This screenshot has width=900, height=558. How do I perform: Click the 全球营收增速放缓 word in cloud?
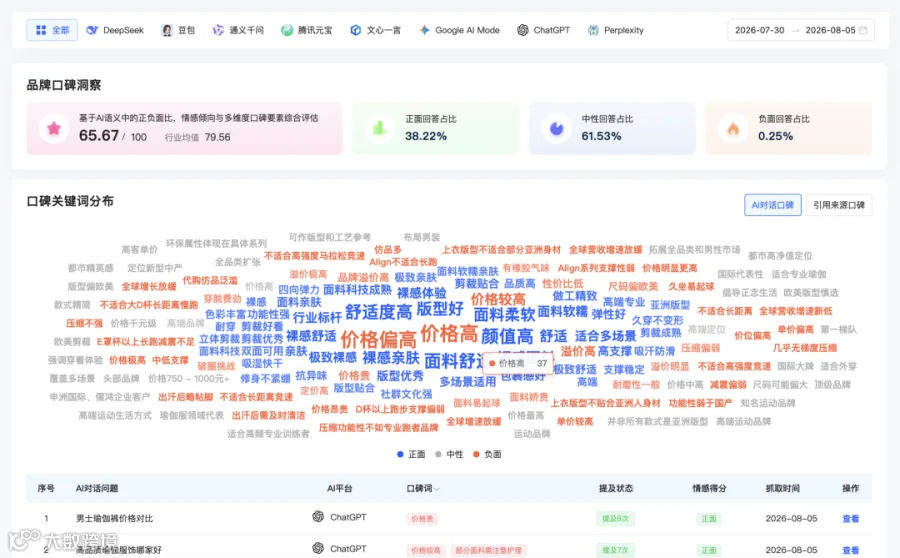click(x=605, y=250)
